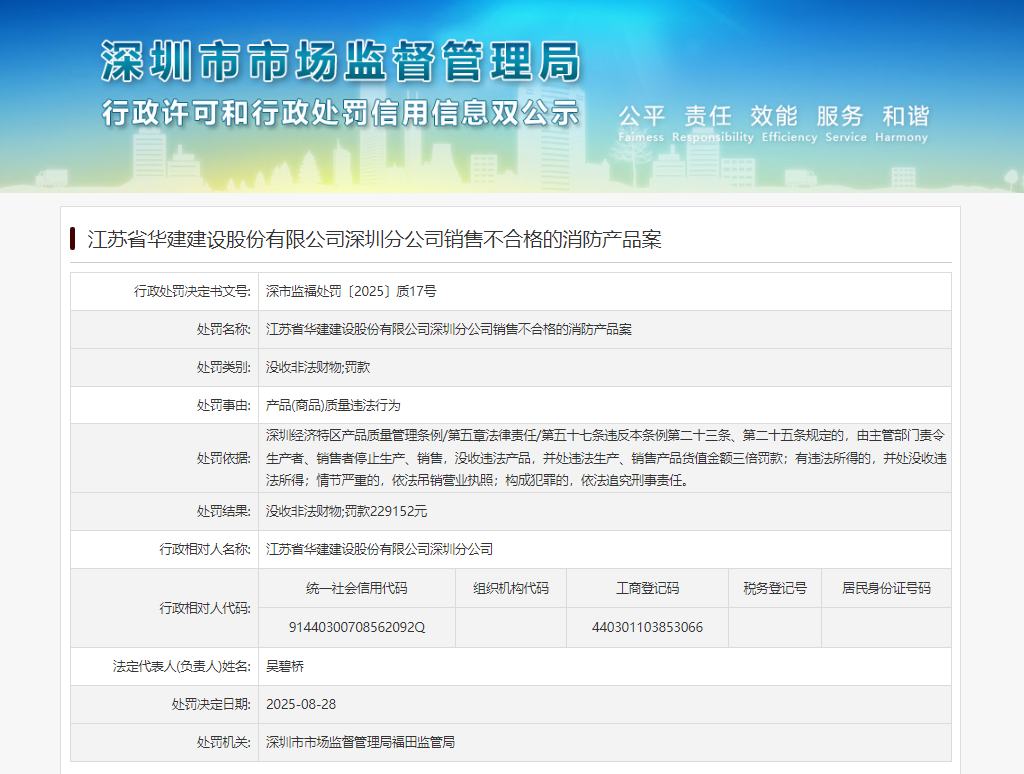Click the 处罚名称 value in the table

pyautogui.click(x=449, y=329)
